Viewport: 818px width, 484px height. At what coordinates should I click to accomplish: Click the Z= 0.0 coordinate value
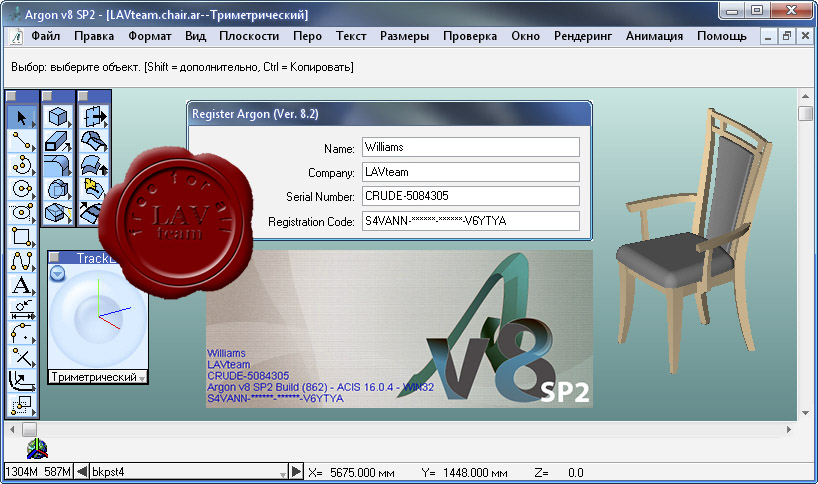click(x=576, y=473)
